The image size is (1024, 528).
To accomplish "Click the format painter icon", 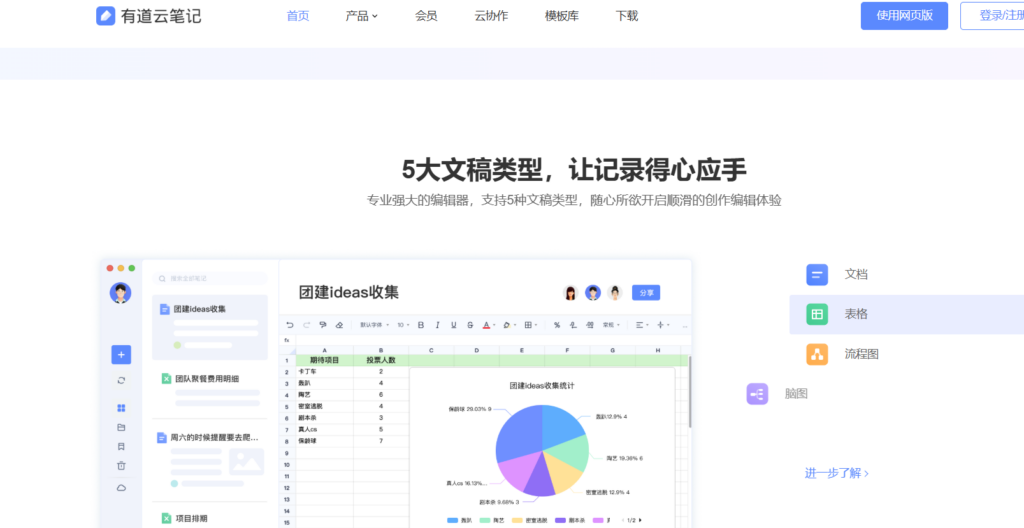I will pyautogui.click(x=323, y=325).
